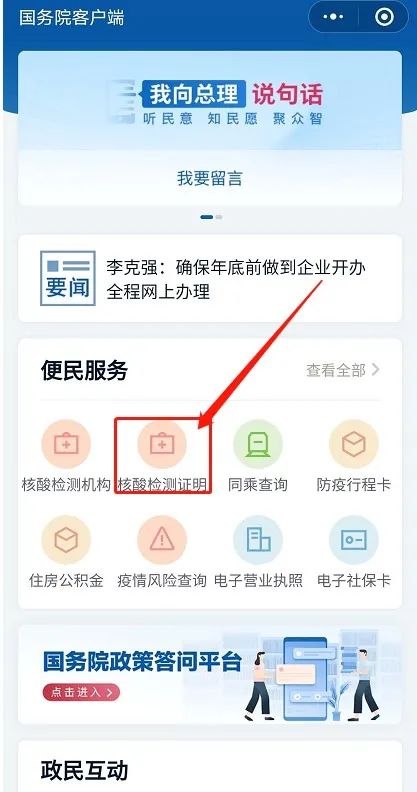Tap 我要留言 button
417x792 pixels.
click(x=210, y=178)
